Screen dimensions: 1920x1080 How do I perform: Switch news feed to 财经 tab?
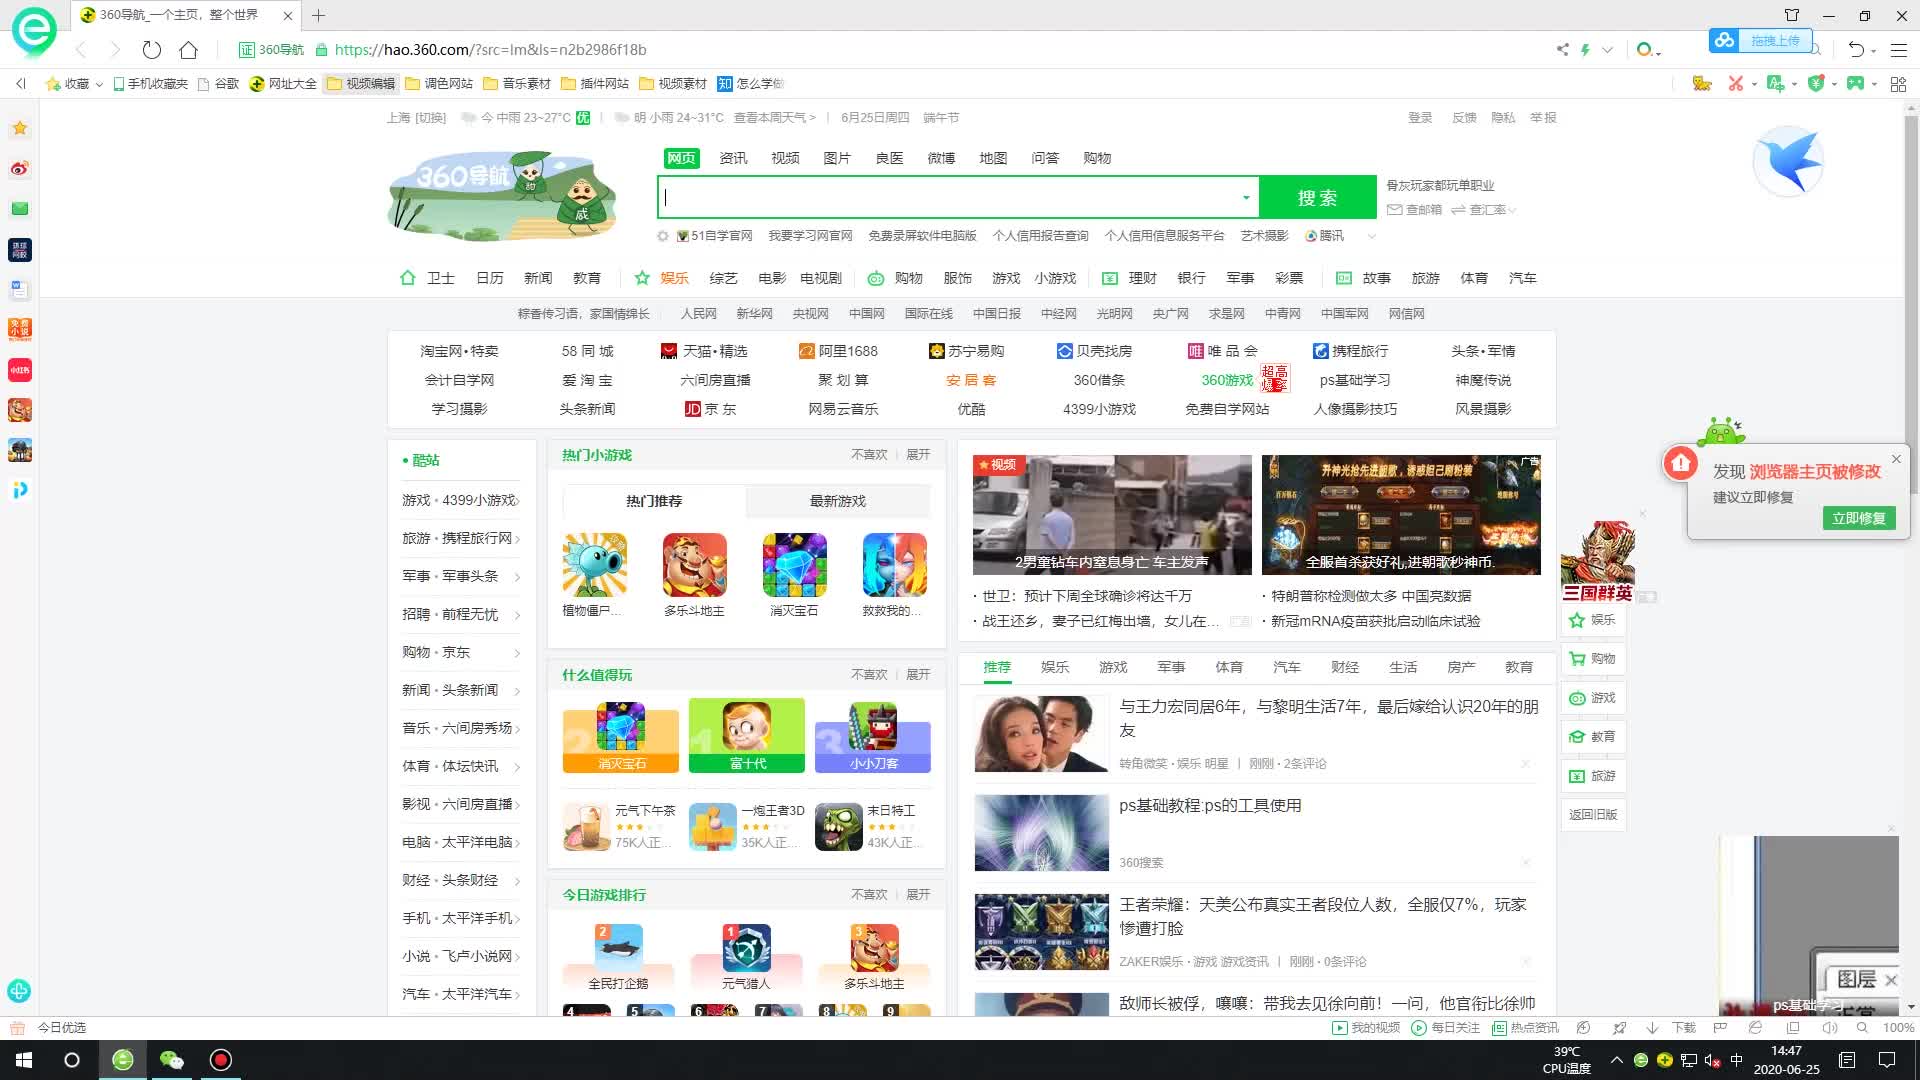point(1345,667)
